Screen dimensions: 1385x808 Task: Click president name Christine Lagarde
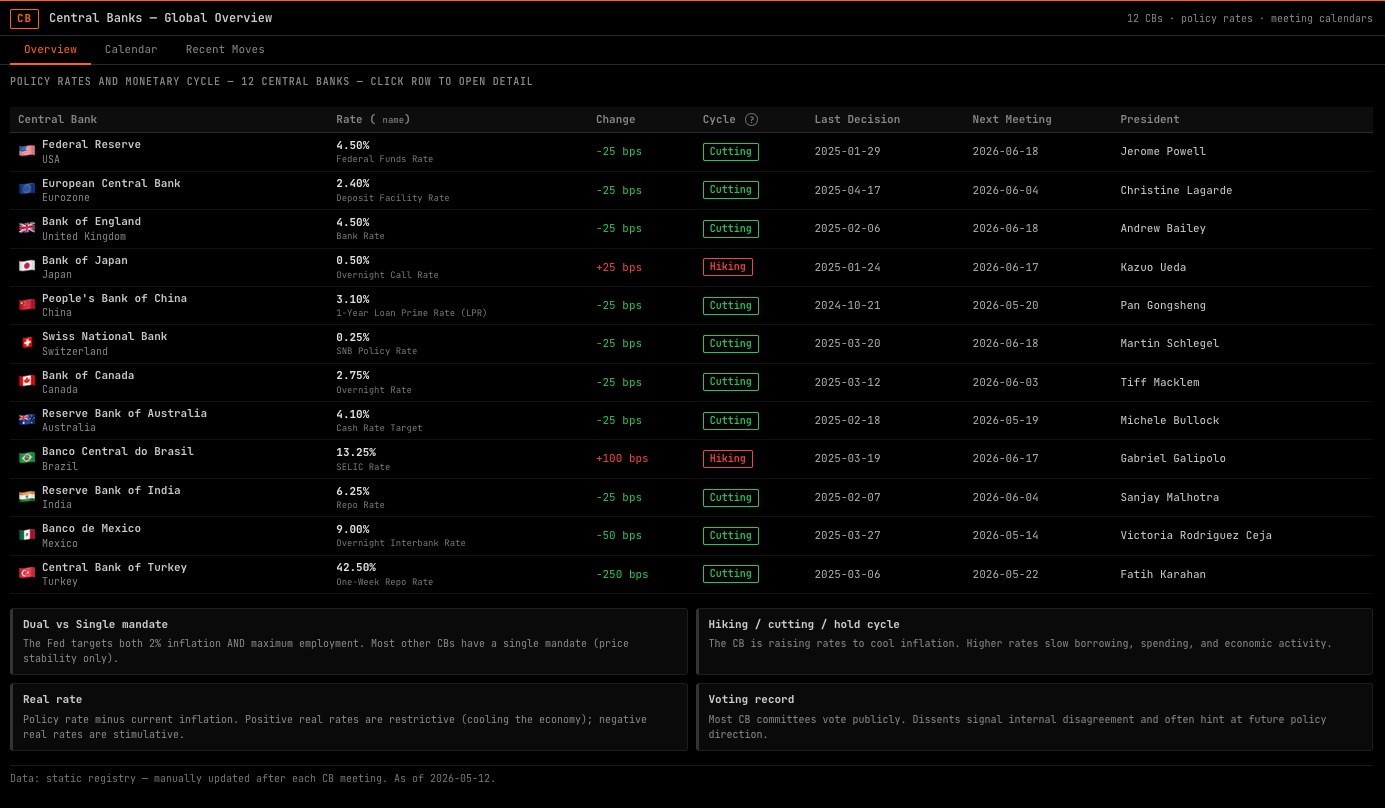coord(1176,190)
